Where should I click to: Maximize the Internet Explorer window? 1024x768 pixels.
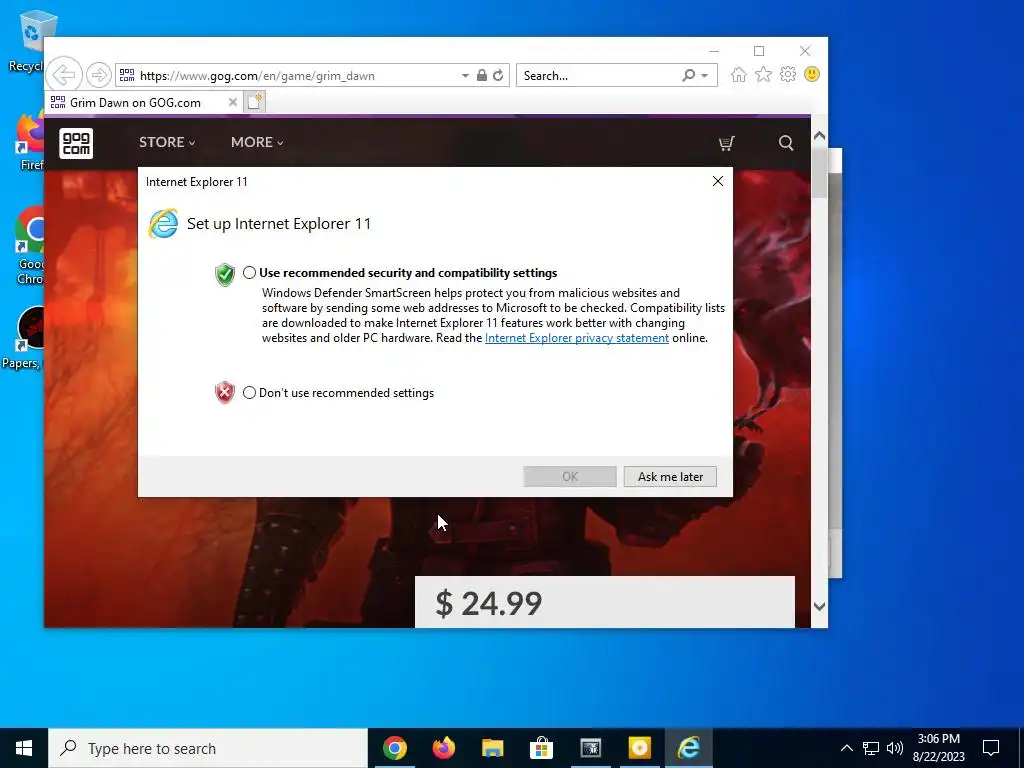coord(759,51)
